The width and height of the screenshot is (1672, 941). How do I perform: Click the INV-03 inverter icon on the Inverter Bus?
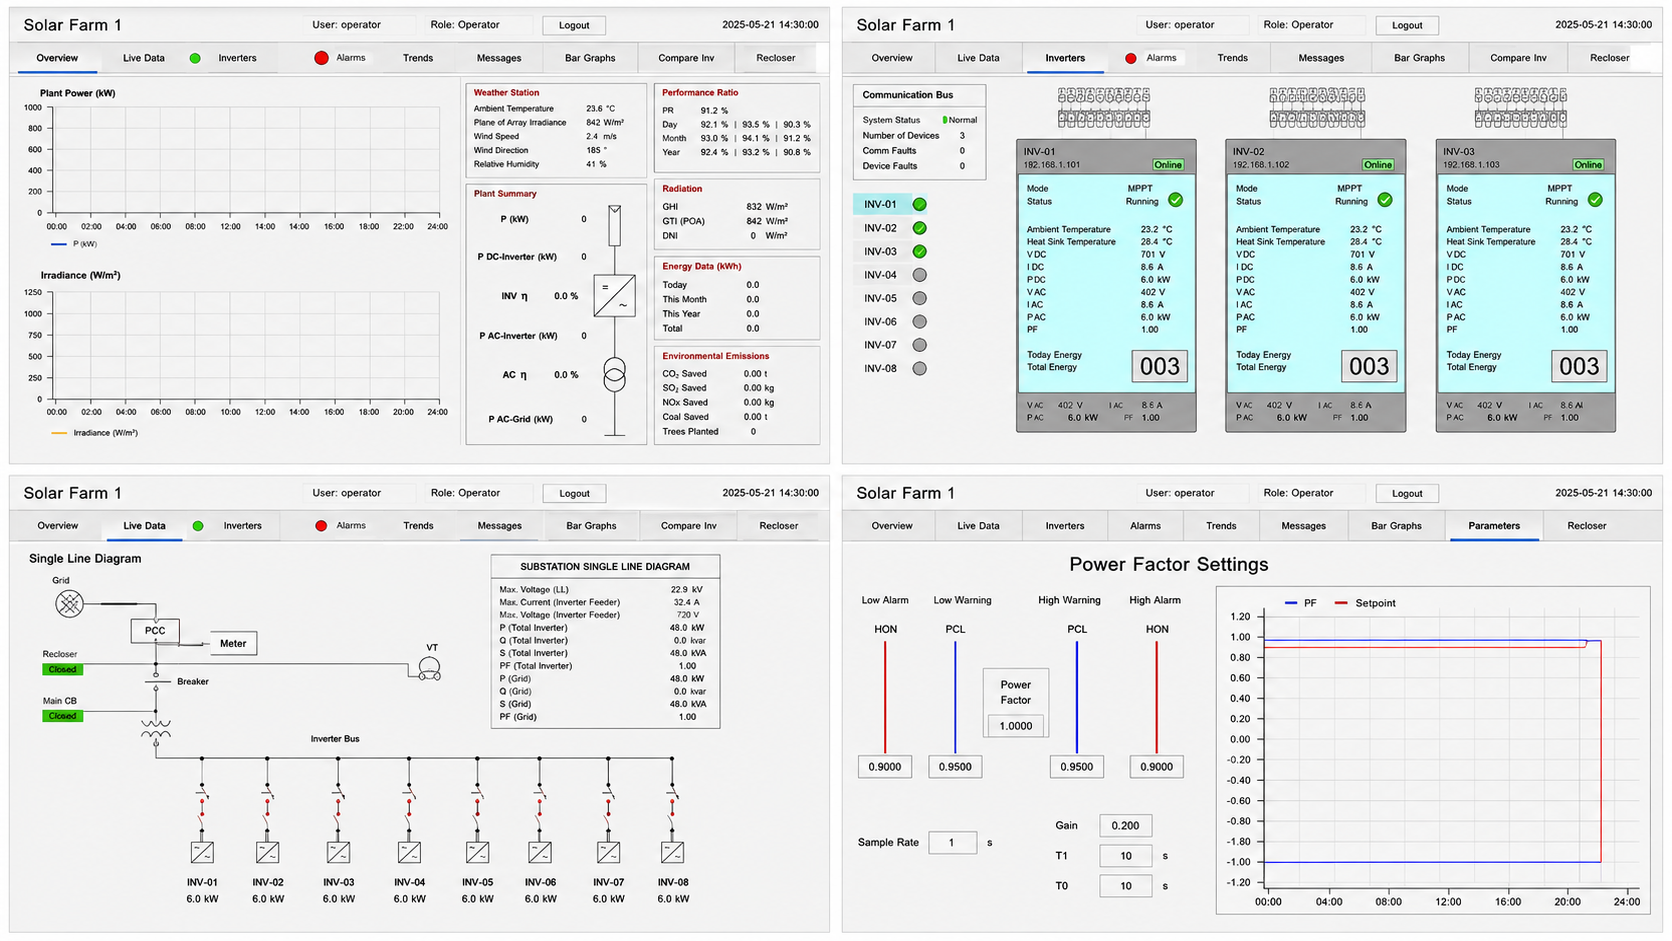click(x=338, y=852)
